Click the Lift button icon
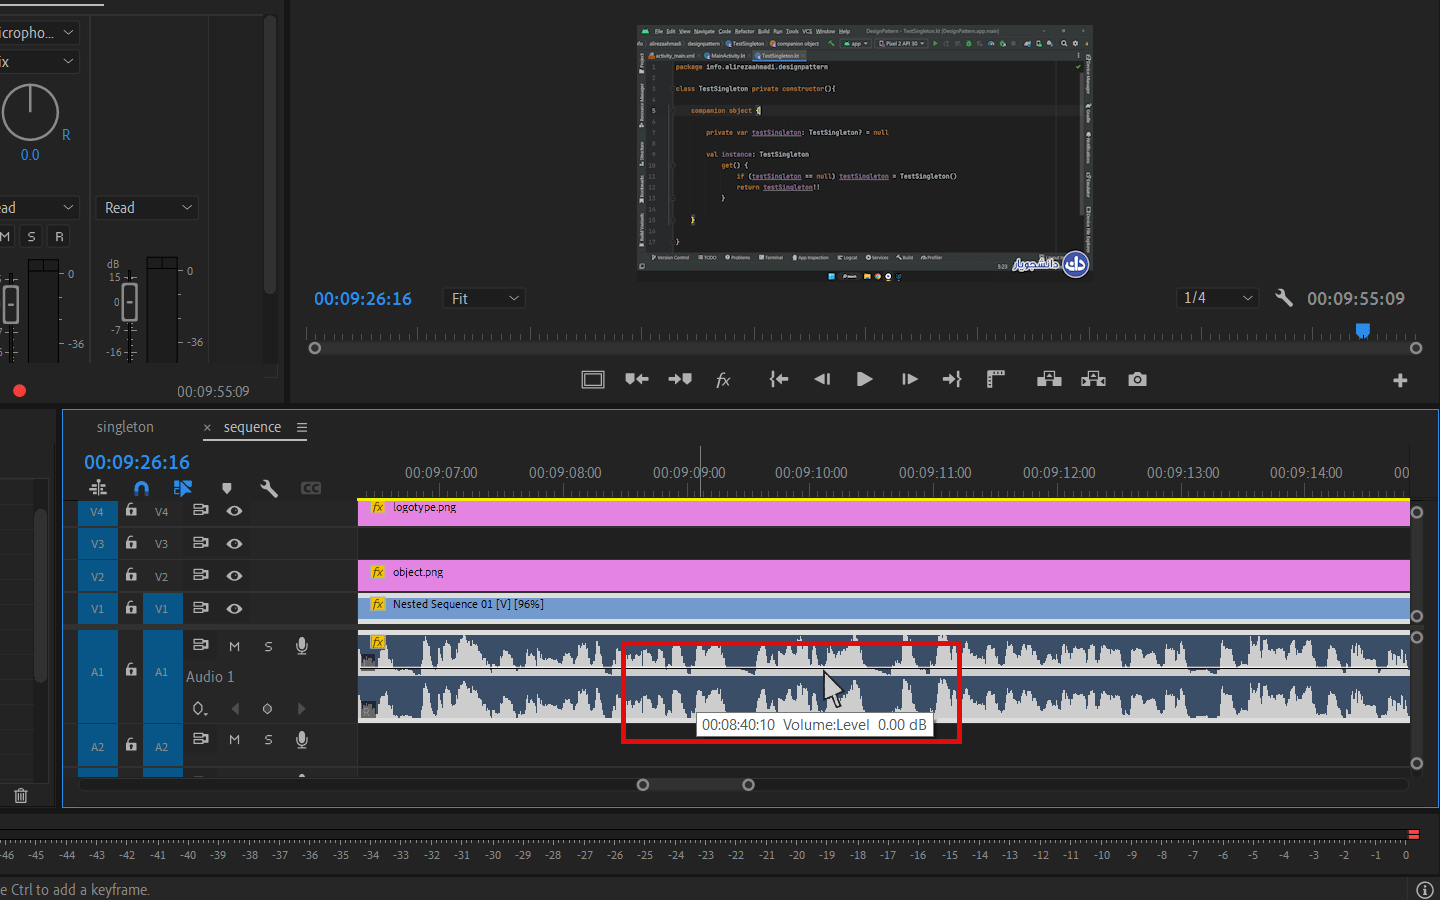This screenshot has width=1440, height=900. click(x=1049, y=379)
